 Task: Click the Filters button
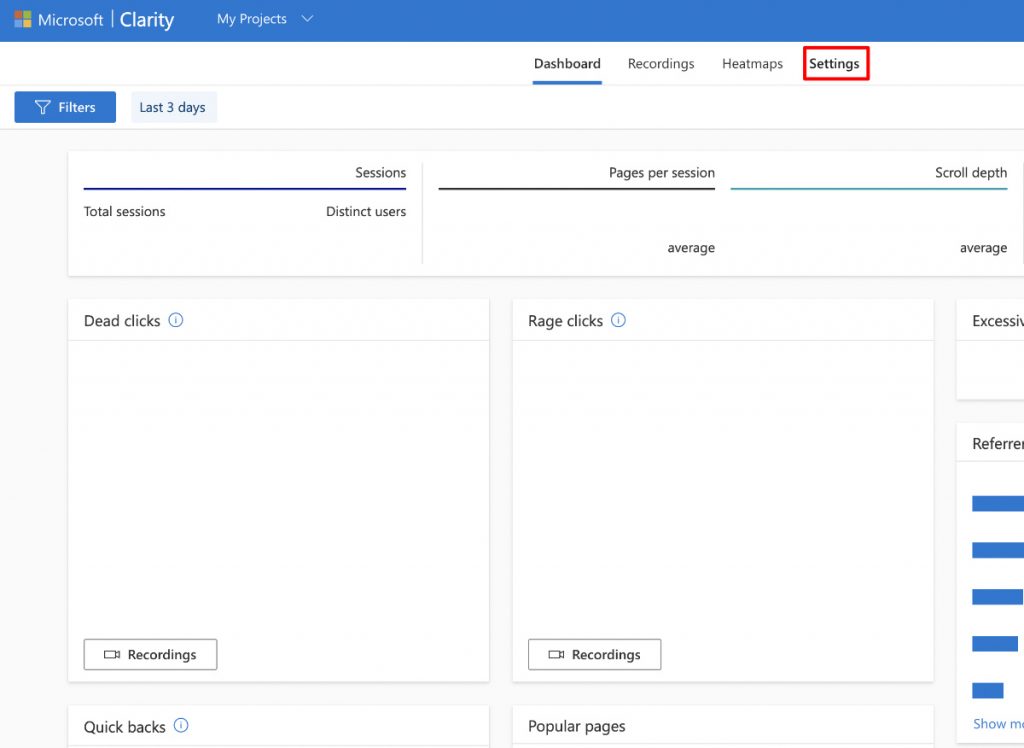pyautogui.click(x=65, y=107)
